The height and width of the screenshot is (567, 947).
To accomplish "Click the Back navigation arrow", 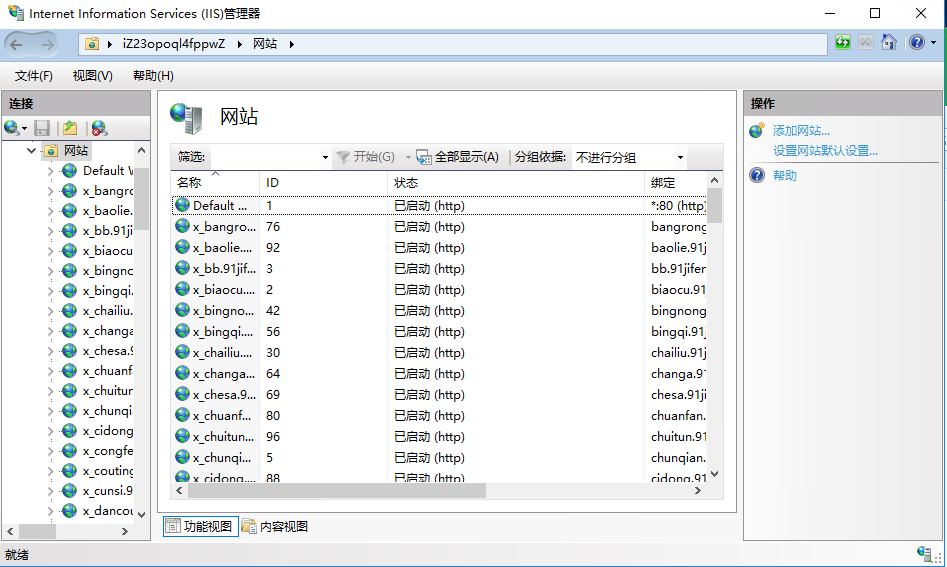I will pyautogui.click(x=16, y=44).
